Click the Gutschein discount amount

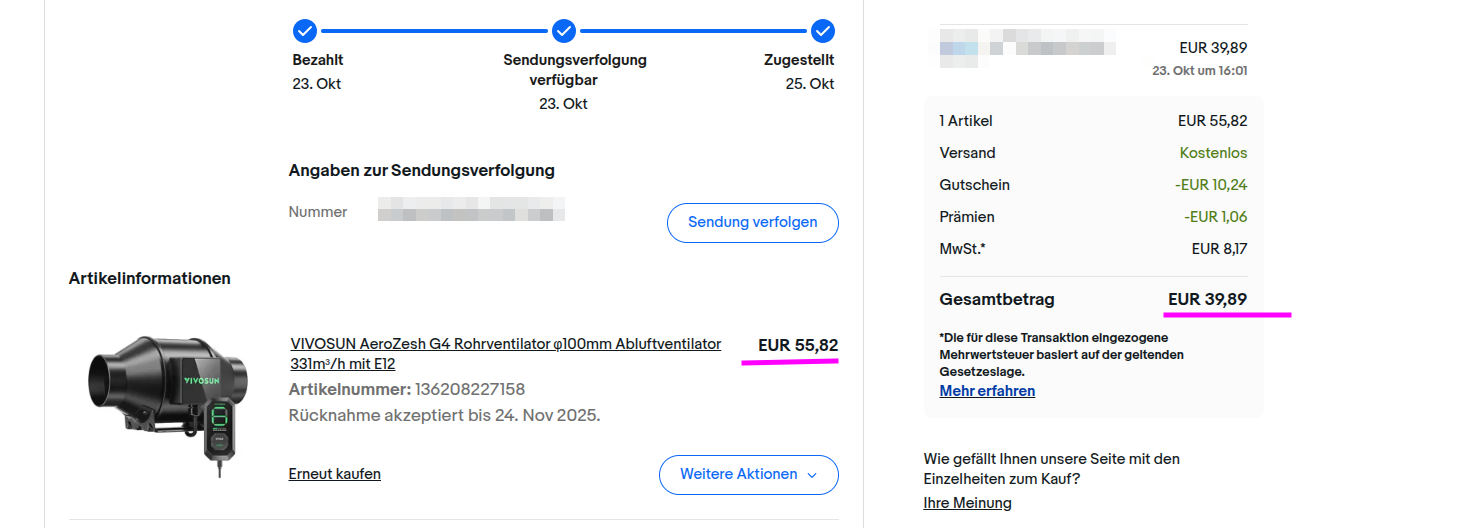click(x=1210, y=185)
